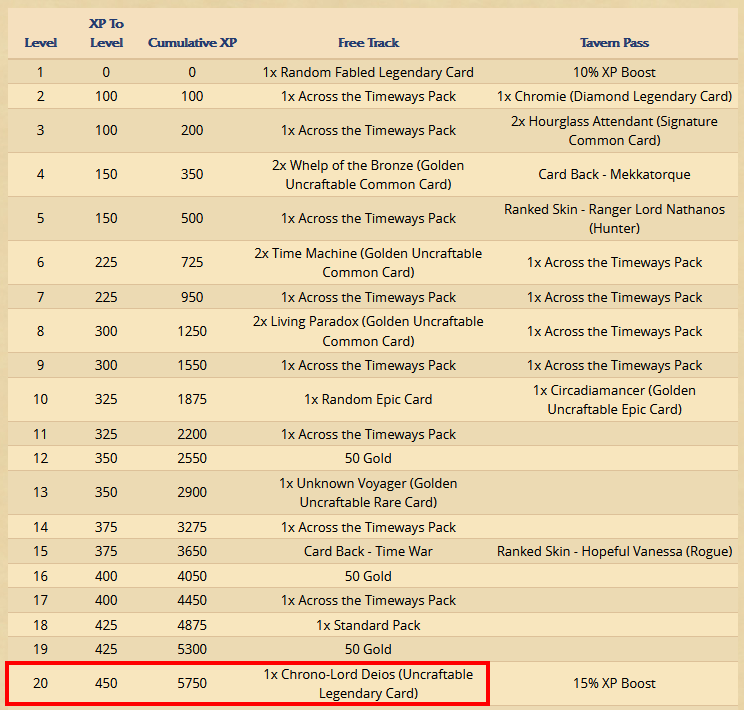This screenshot has width=744, height=710.
Task: Click level number 1
Action: 41,72
